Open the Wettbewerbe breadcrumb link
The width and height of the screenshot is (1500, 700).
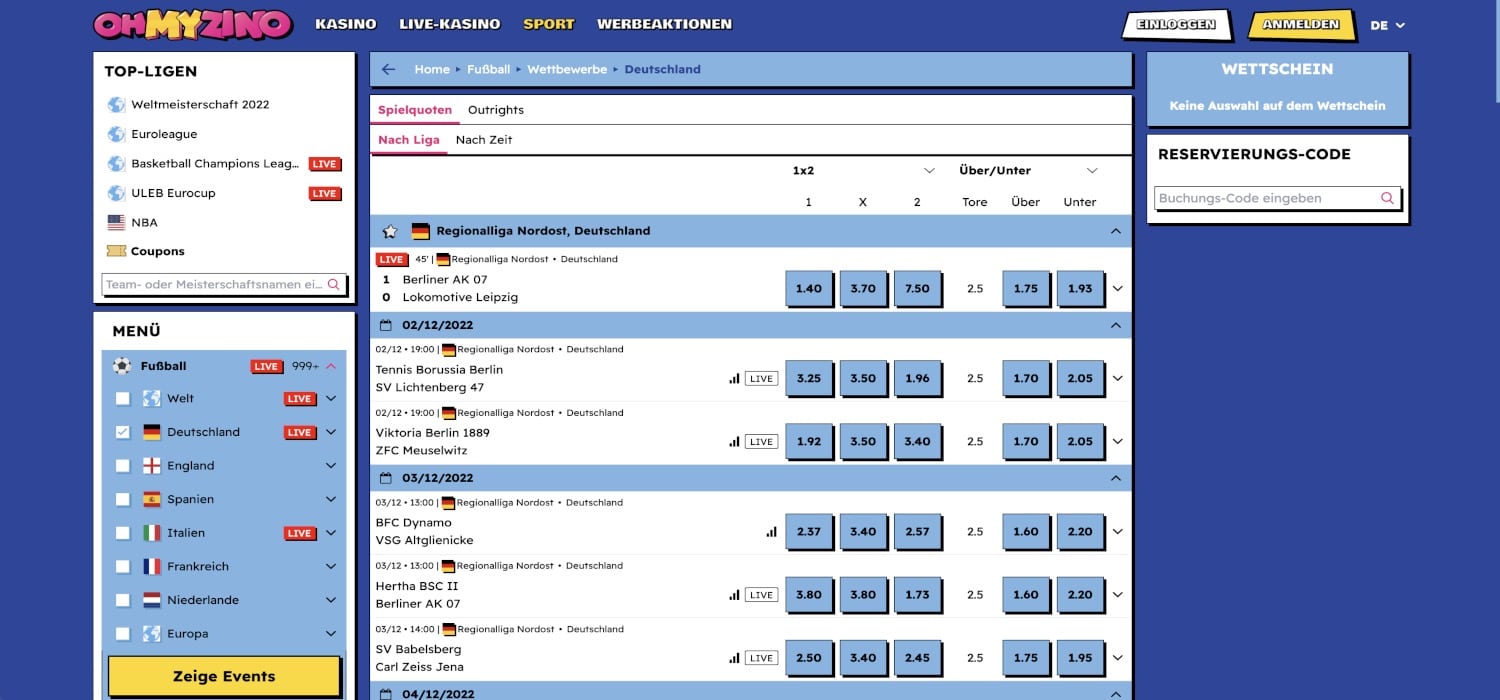click(x=567, y=69)
